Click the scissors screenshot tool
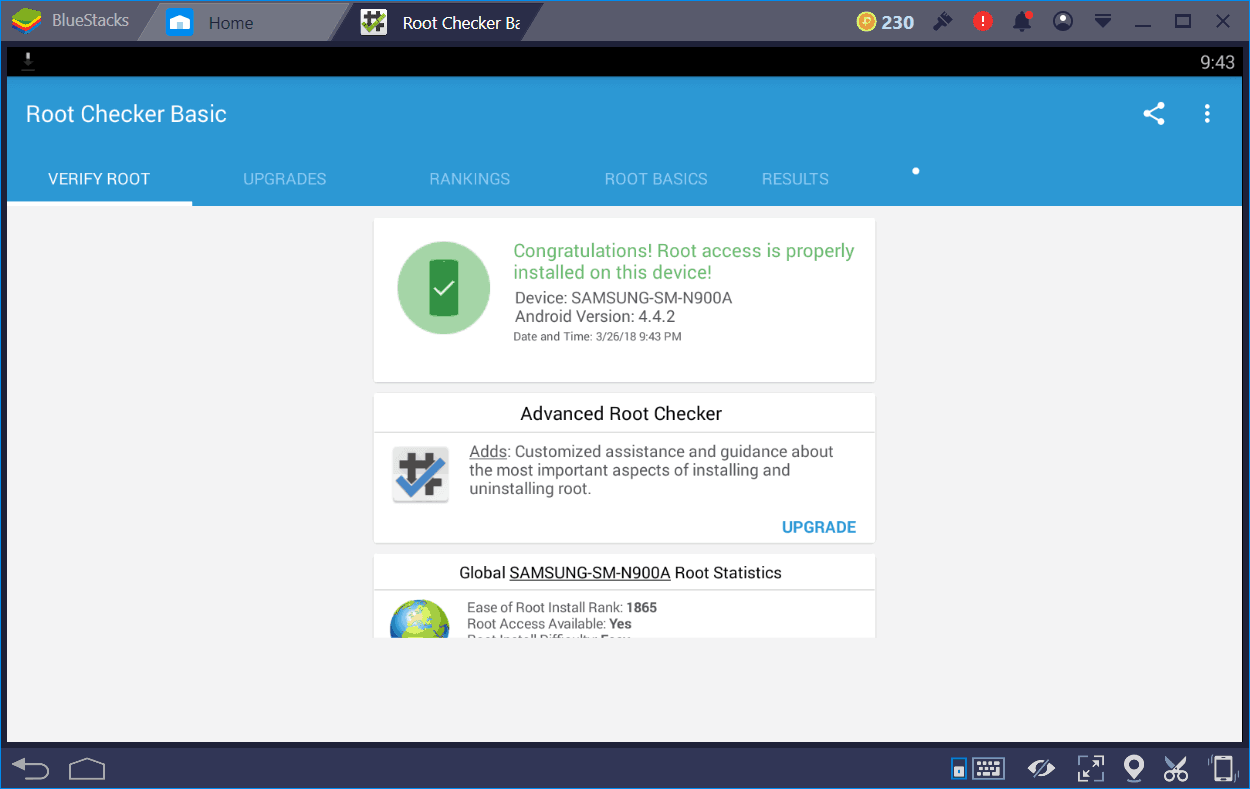 click(x=1176, y=768)
